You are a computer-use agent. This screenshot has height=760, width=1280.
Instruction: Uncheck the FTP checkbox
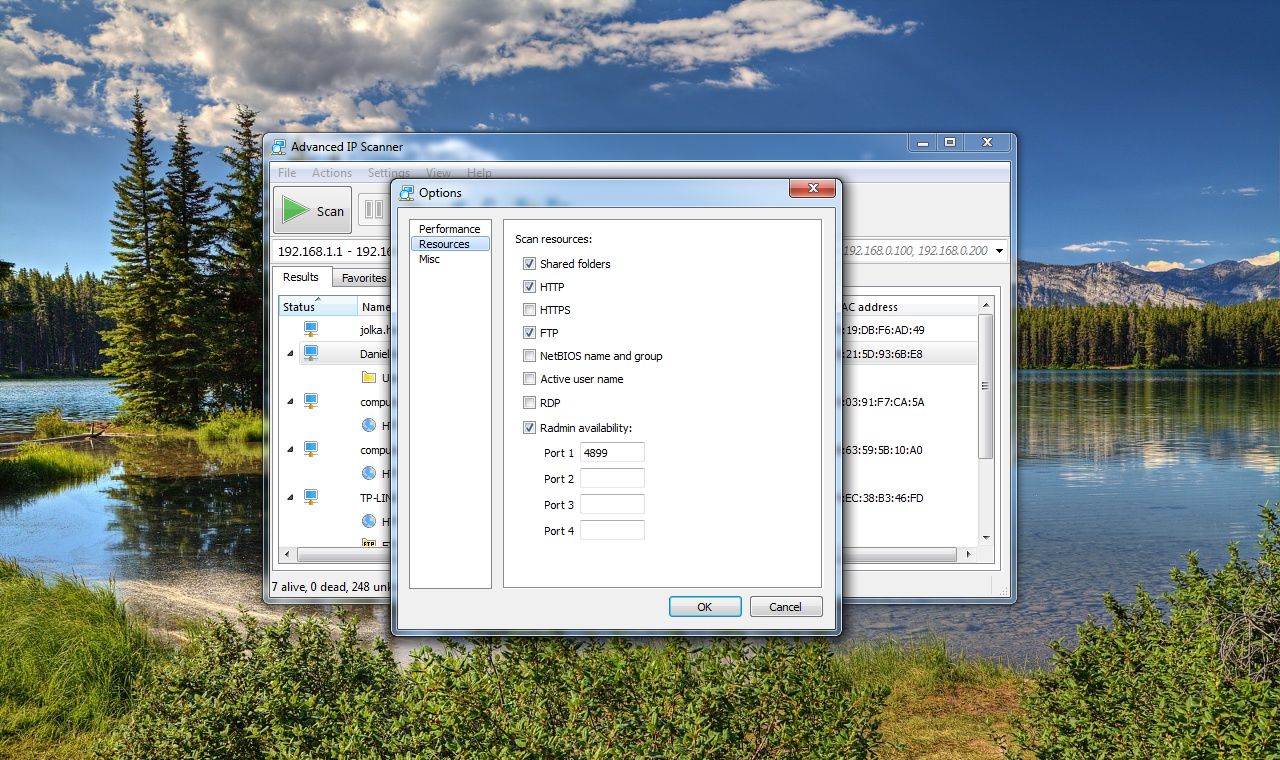coord(530,333)
